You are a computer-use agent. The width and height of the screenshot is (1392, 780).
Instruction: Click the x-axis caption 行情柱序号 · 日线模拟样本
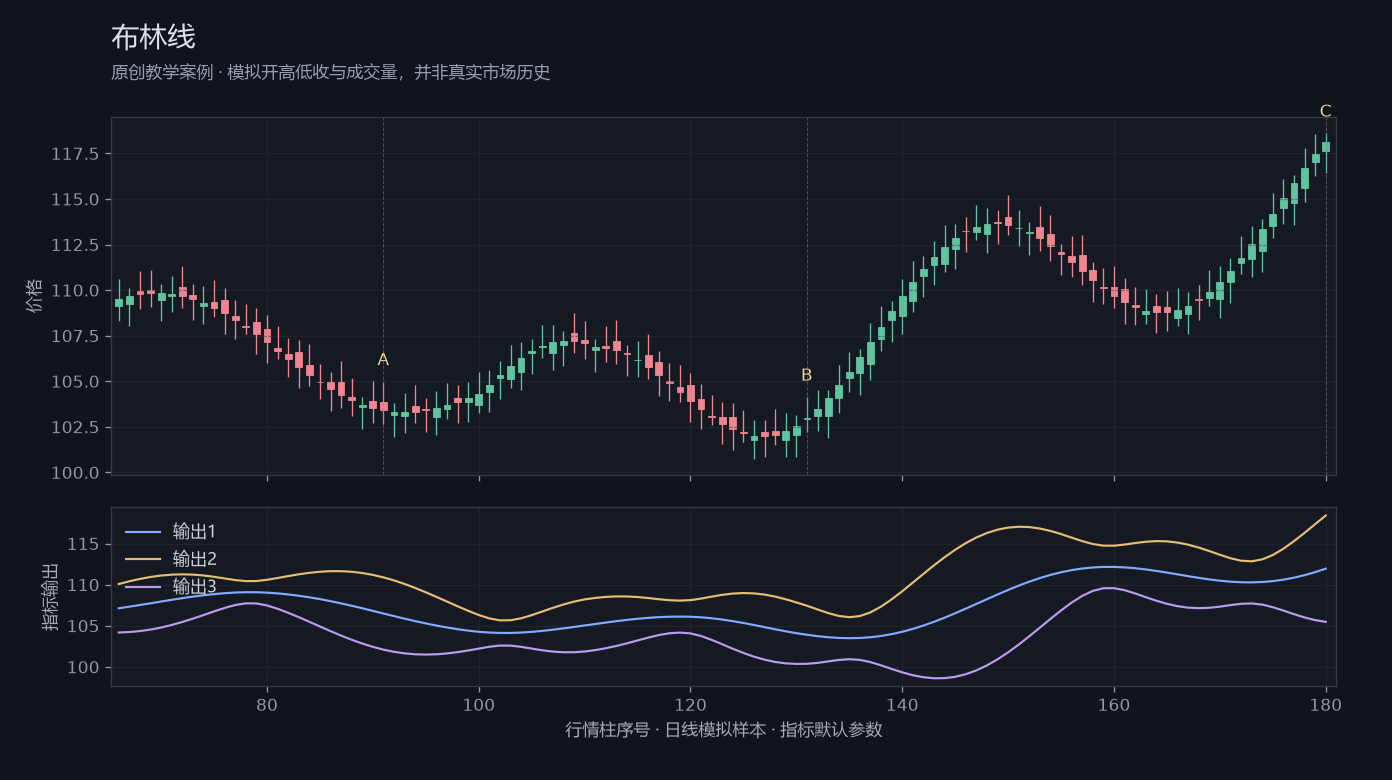[x=666, y=730]
